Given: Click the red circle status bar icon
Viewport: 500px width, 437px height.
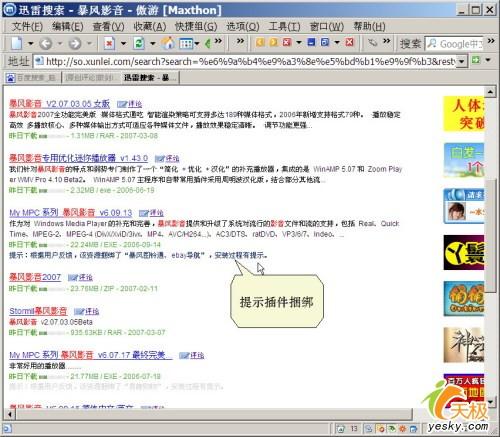Looking at the screenshot, I should point(381,429).
